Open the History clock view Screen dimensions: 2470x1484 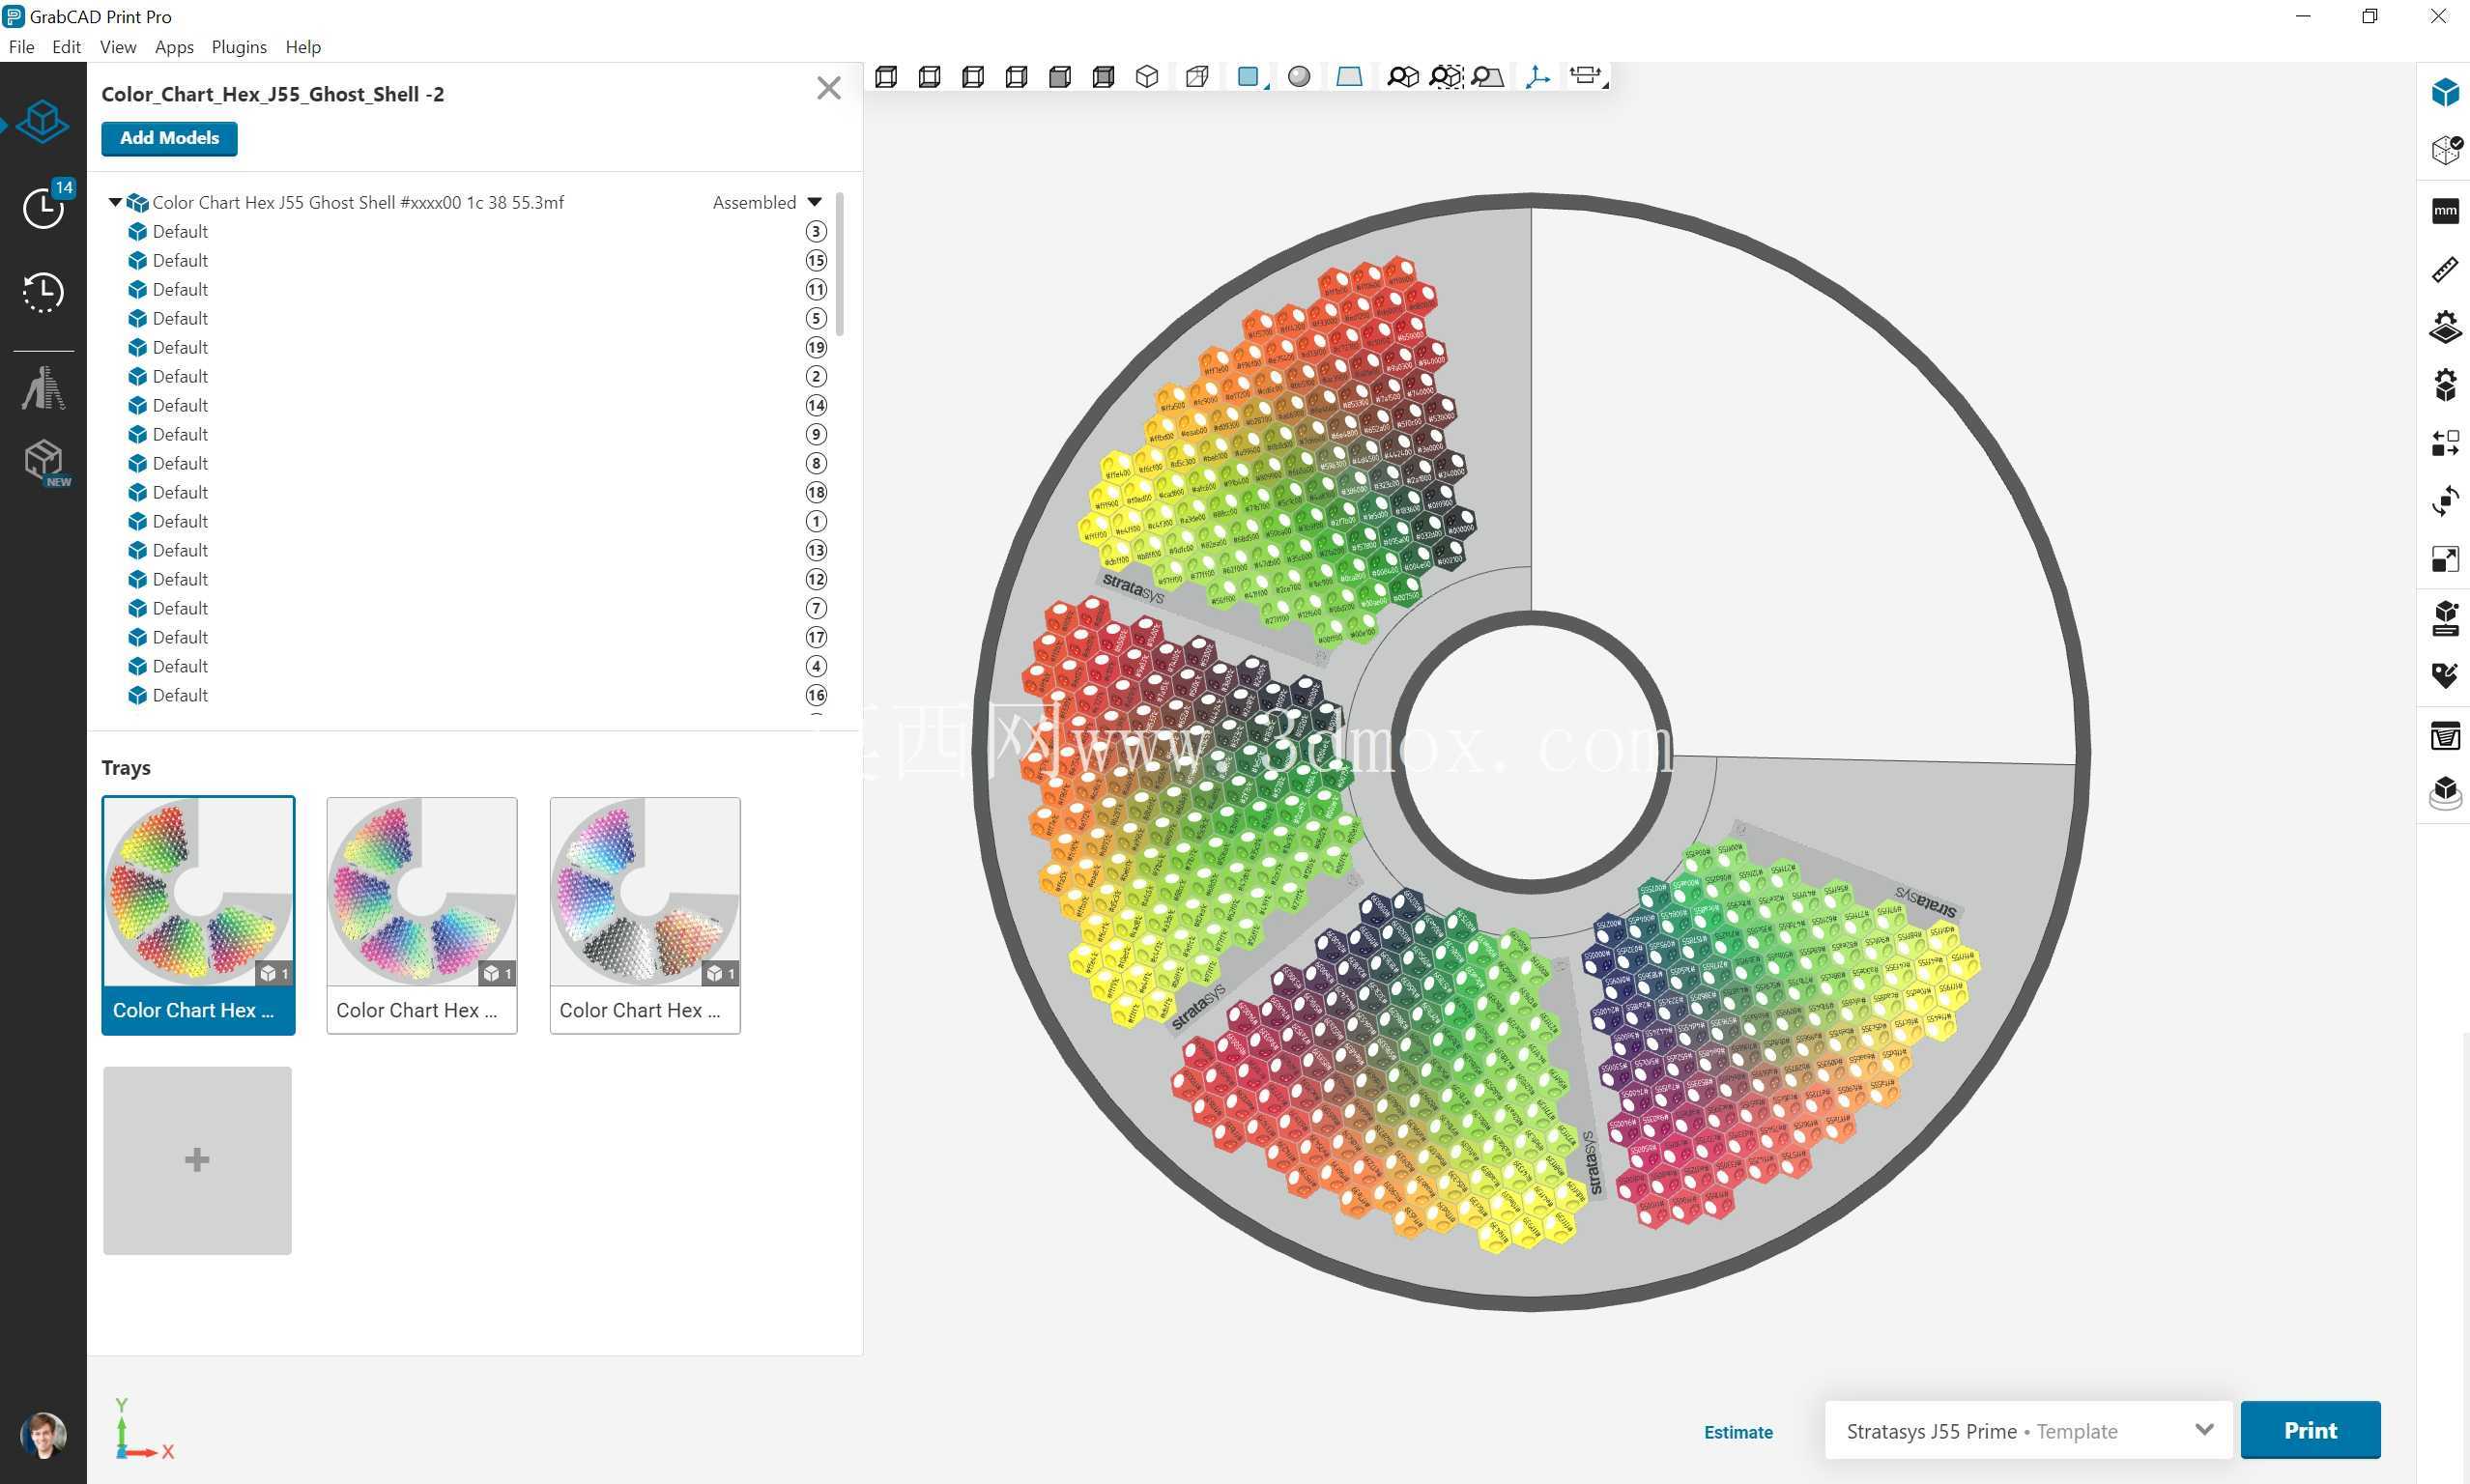pos(43,292)
